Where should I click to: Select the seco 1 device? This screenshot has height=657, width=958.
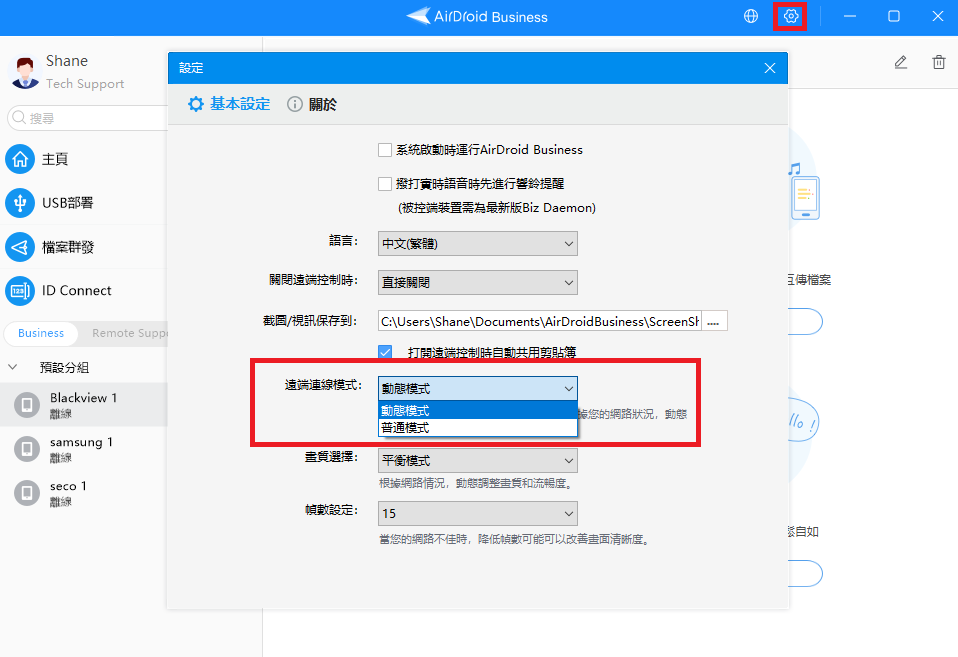[84, 493]
